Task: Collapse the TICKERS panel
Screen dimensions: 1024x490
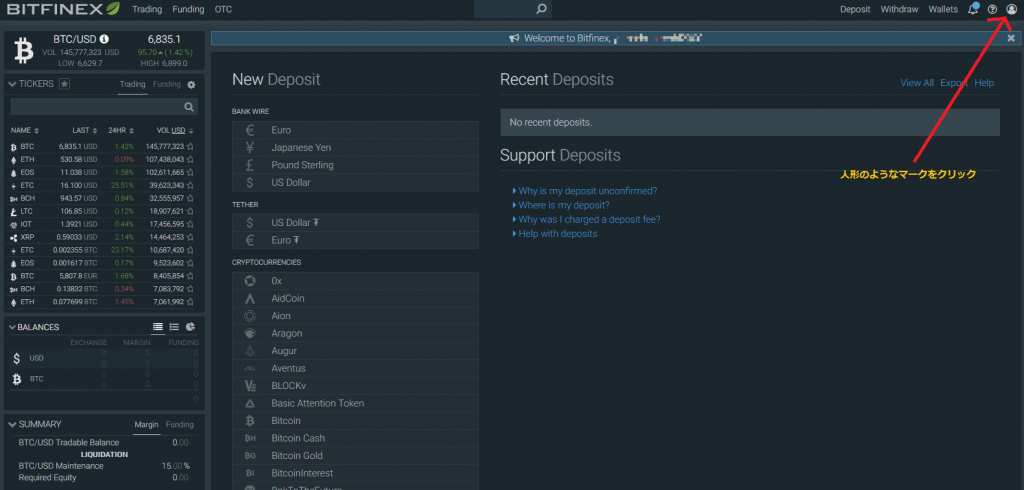Action: 12,84
